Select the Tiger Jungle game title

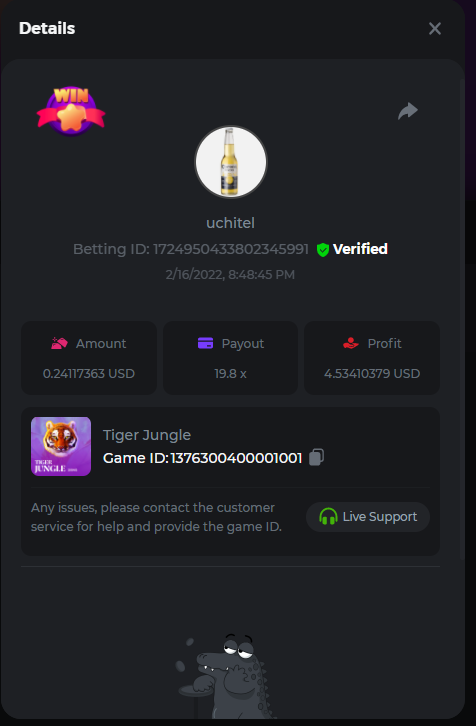pyautogui.click(x=147, y=435)
